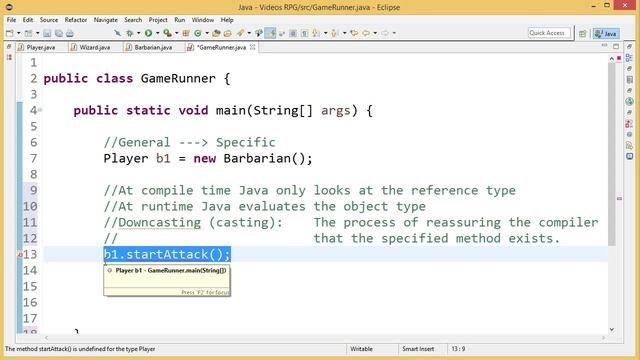Close the GameRunner.java editor tab
Screen dimensions: 640x360
point(253,47)
